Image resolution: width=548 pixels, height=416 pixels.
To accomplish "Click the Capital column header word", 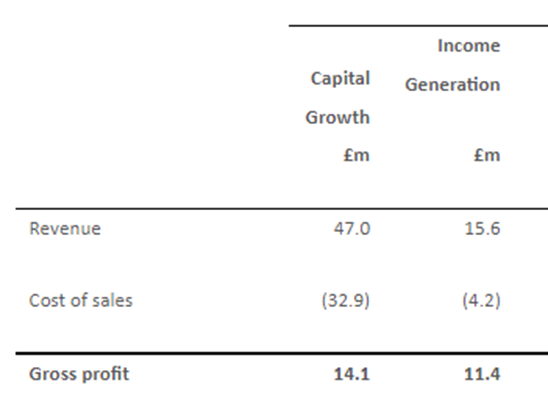I will pos(340,79).
